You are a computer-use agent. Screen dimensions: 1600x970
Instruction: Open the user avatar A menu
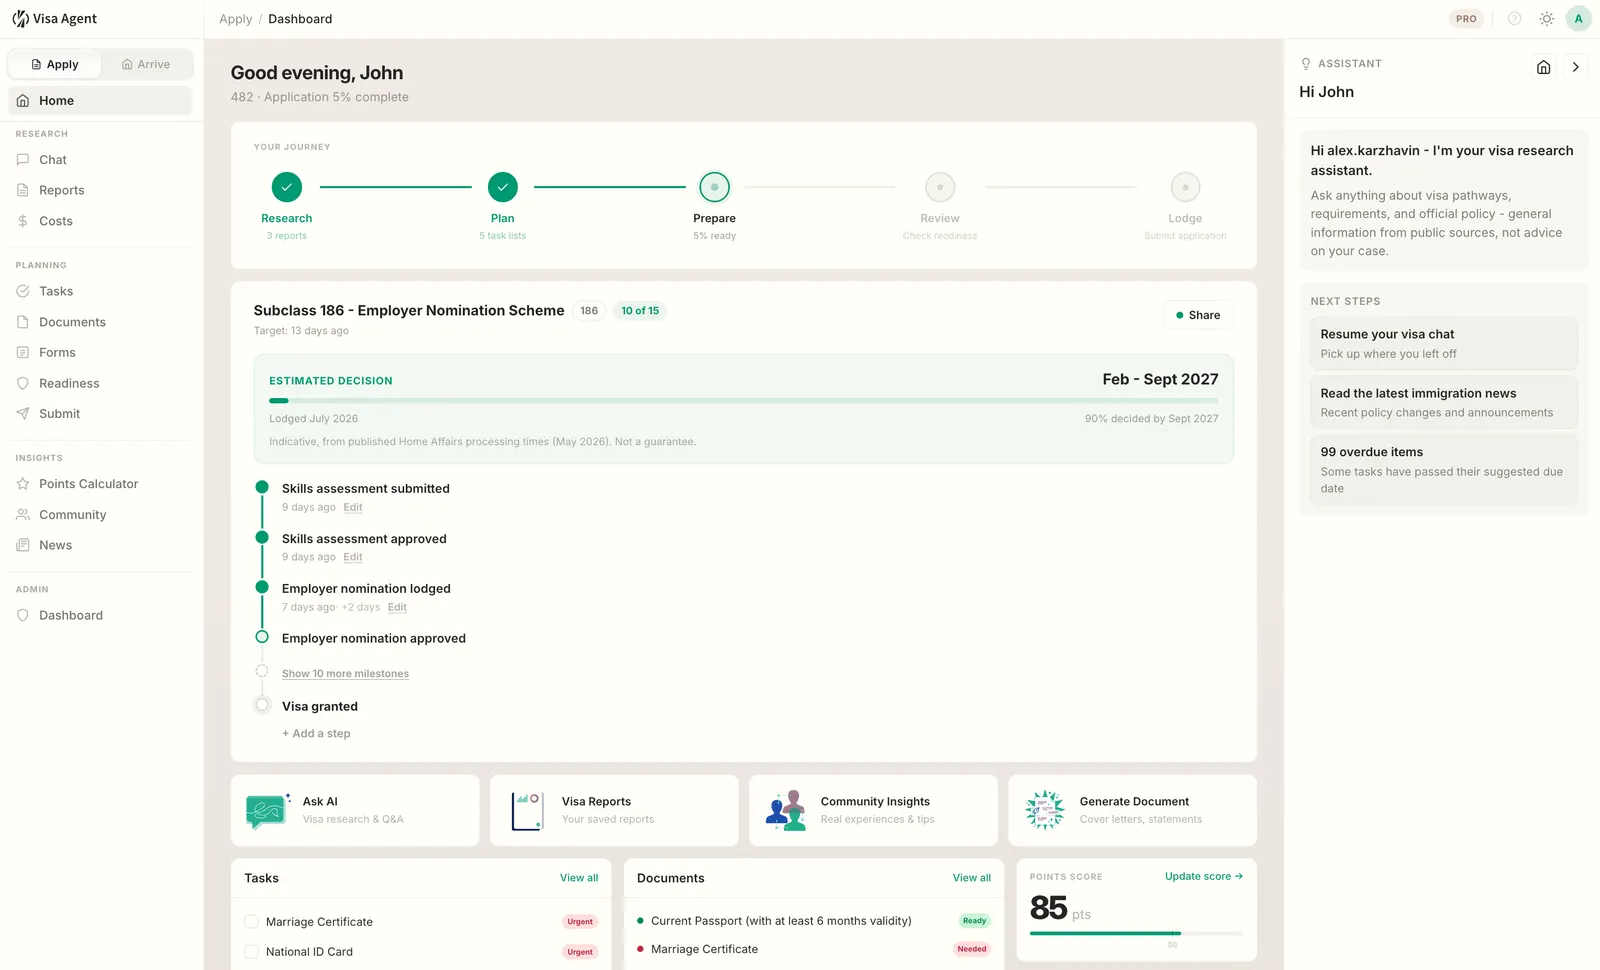point(1579,19)
